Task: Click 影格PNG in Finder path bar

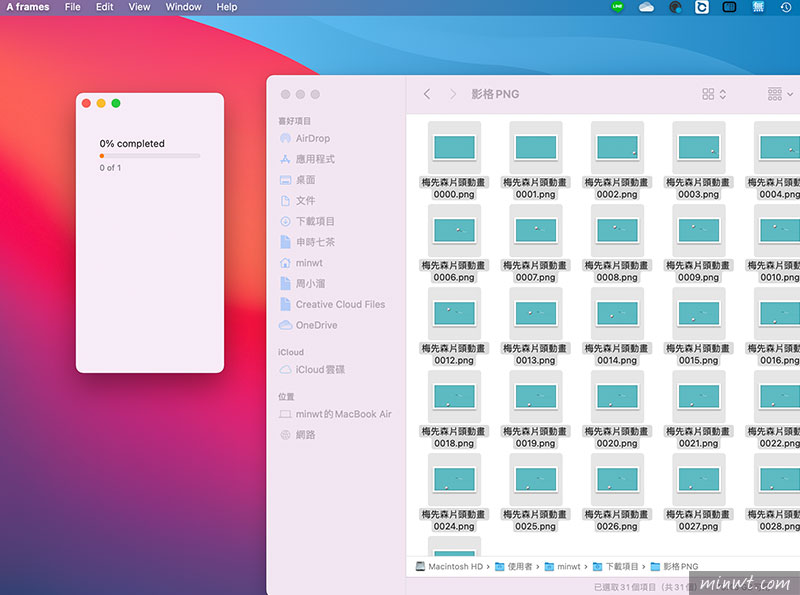Action: coord(674,566)
